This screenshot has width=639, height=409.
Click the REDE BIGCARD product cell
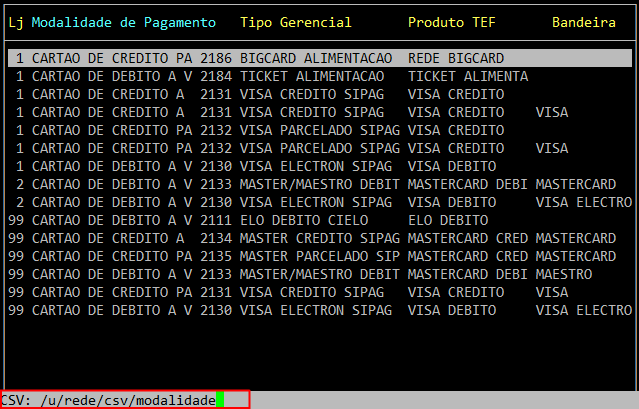coord(455,59)
